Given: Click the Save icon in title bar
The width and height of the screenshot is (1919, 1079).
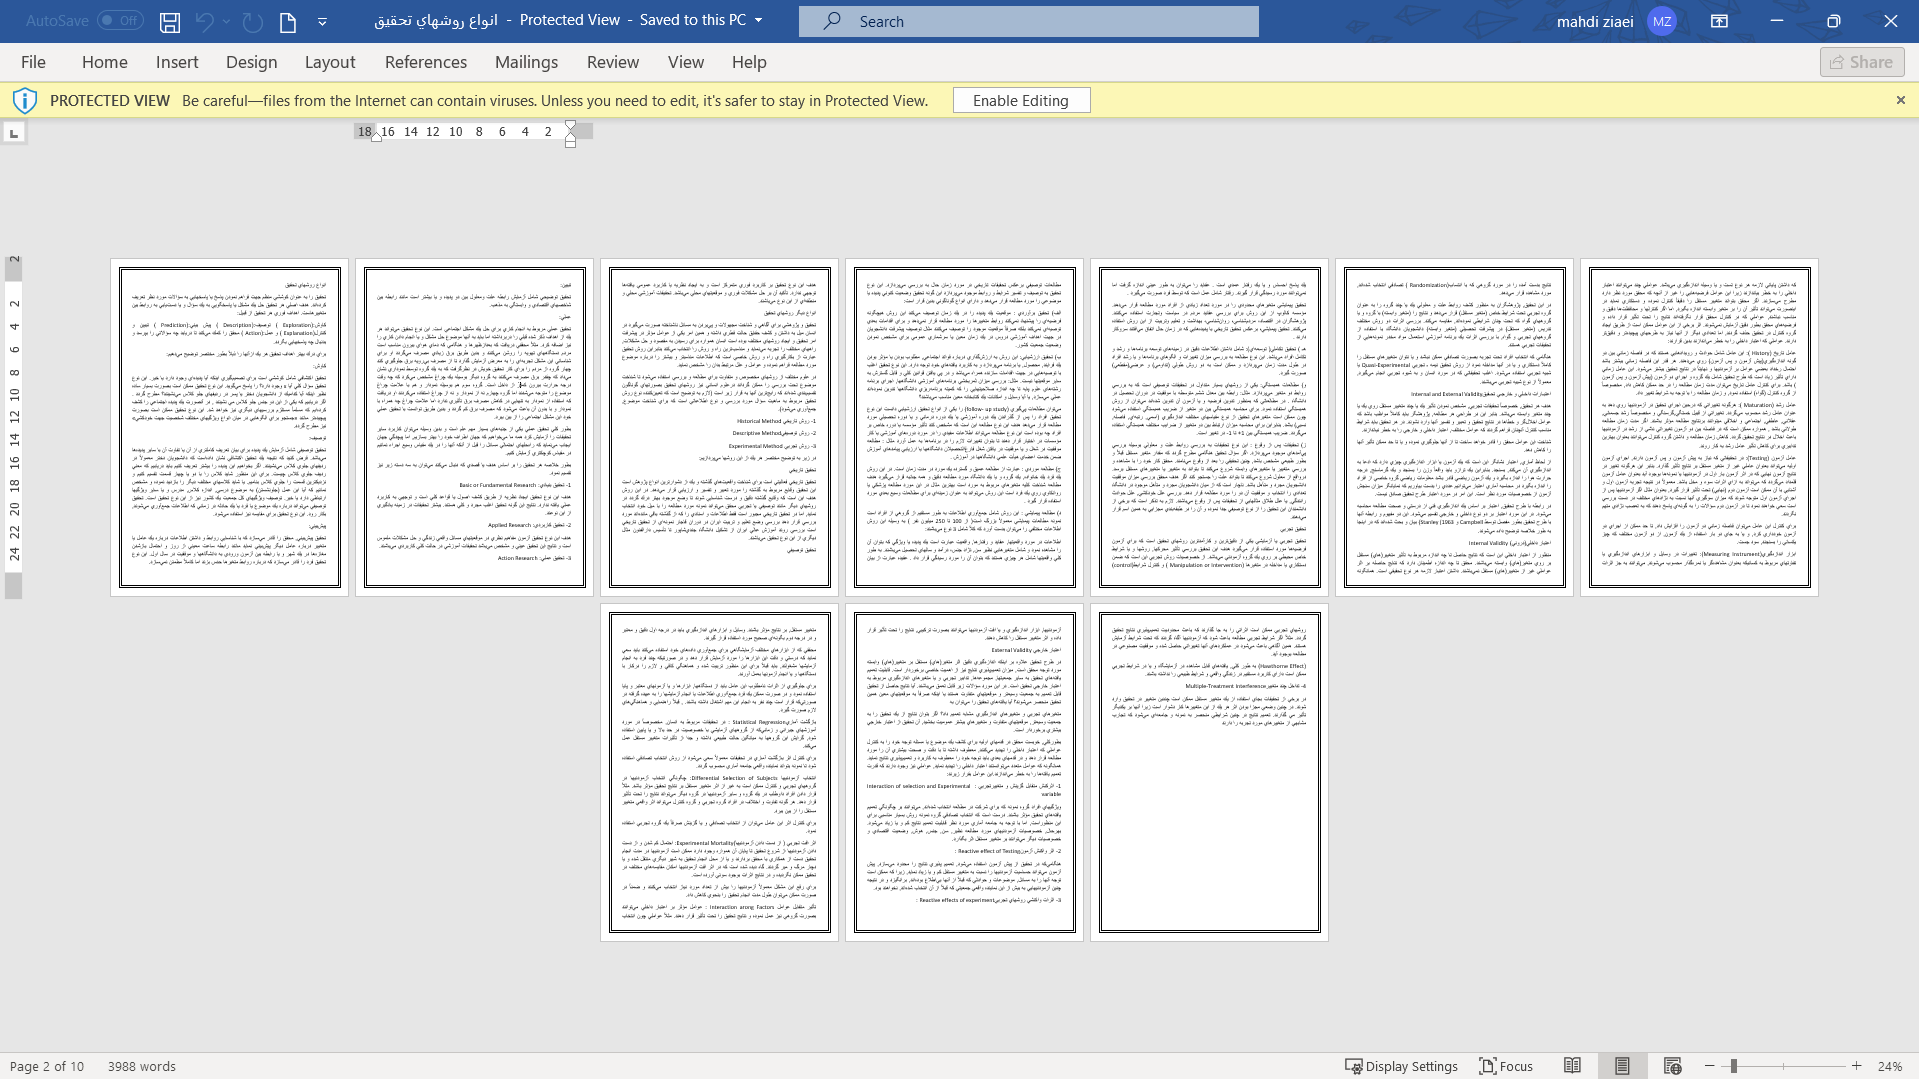Looking at the screenshot, I should coord(170,21).
